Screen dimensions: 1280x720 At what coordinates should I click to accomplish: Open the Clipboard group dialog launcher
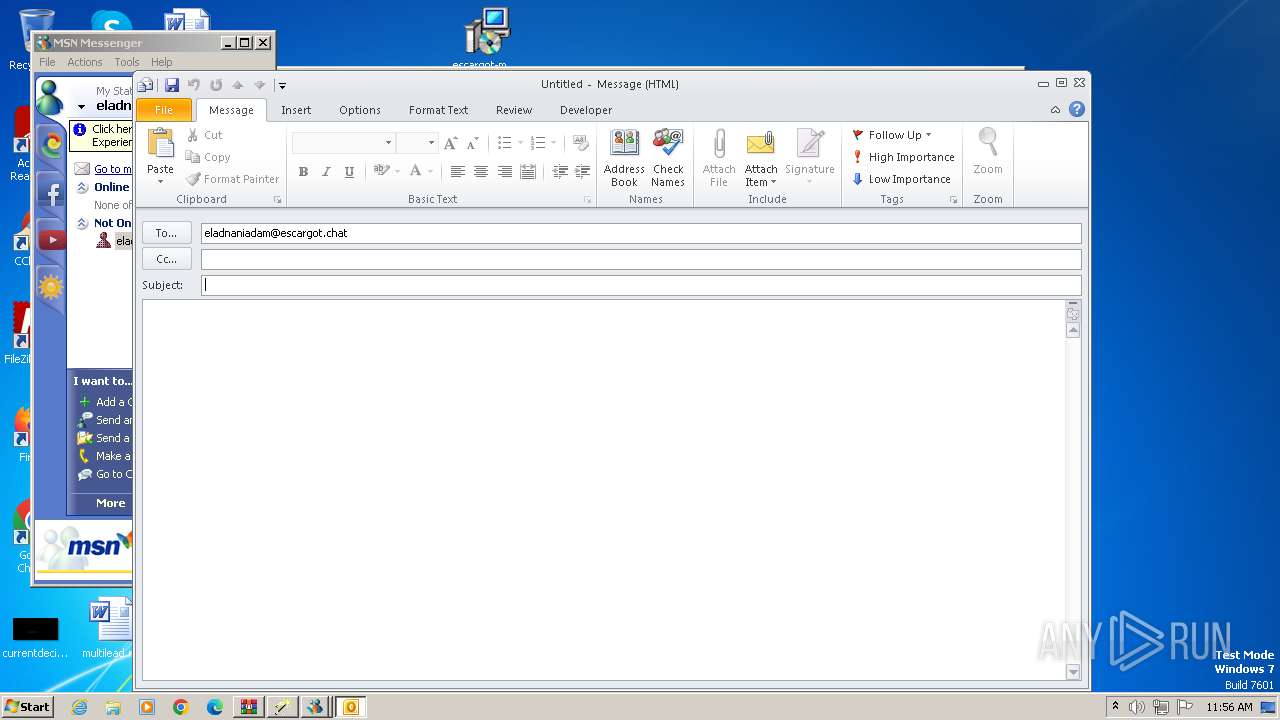pyautogui.click(x=277, y=200)
